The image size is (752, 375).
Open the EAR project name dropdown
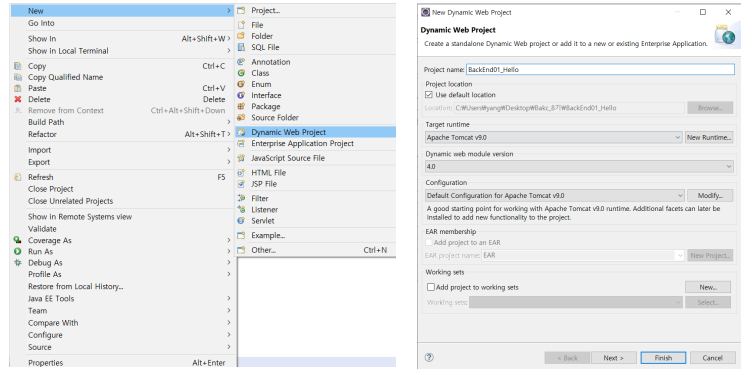(x=680, y=256)
